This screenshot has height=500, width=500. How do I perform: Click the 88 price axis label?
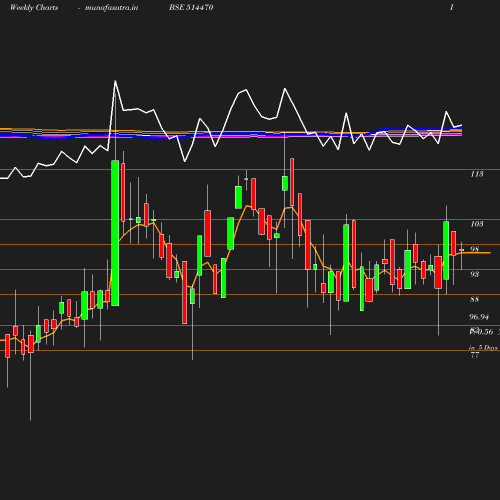click(x=475, y=299)
